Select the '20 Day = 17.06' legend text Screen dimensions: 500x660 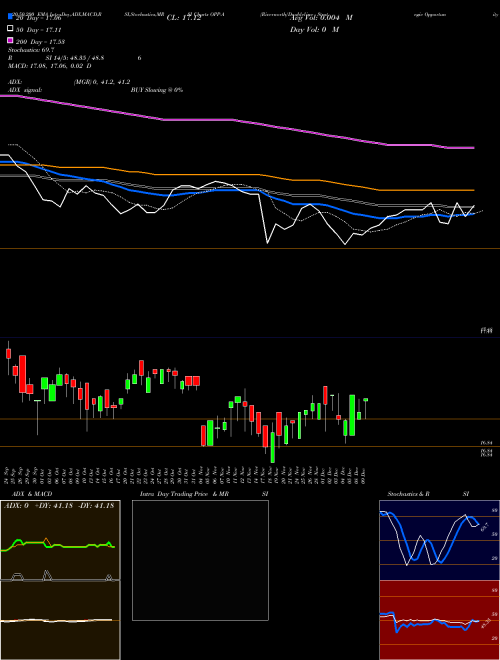(39, 18)
